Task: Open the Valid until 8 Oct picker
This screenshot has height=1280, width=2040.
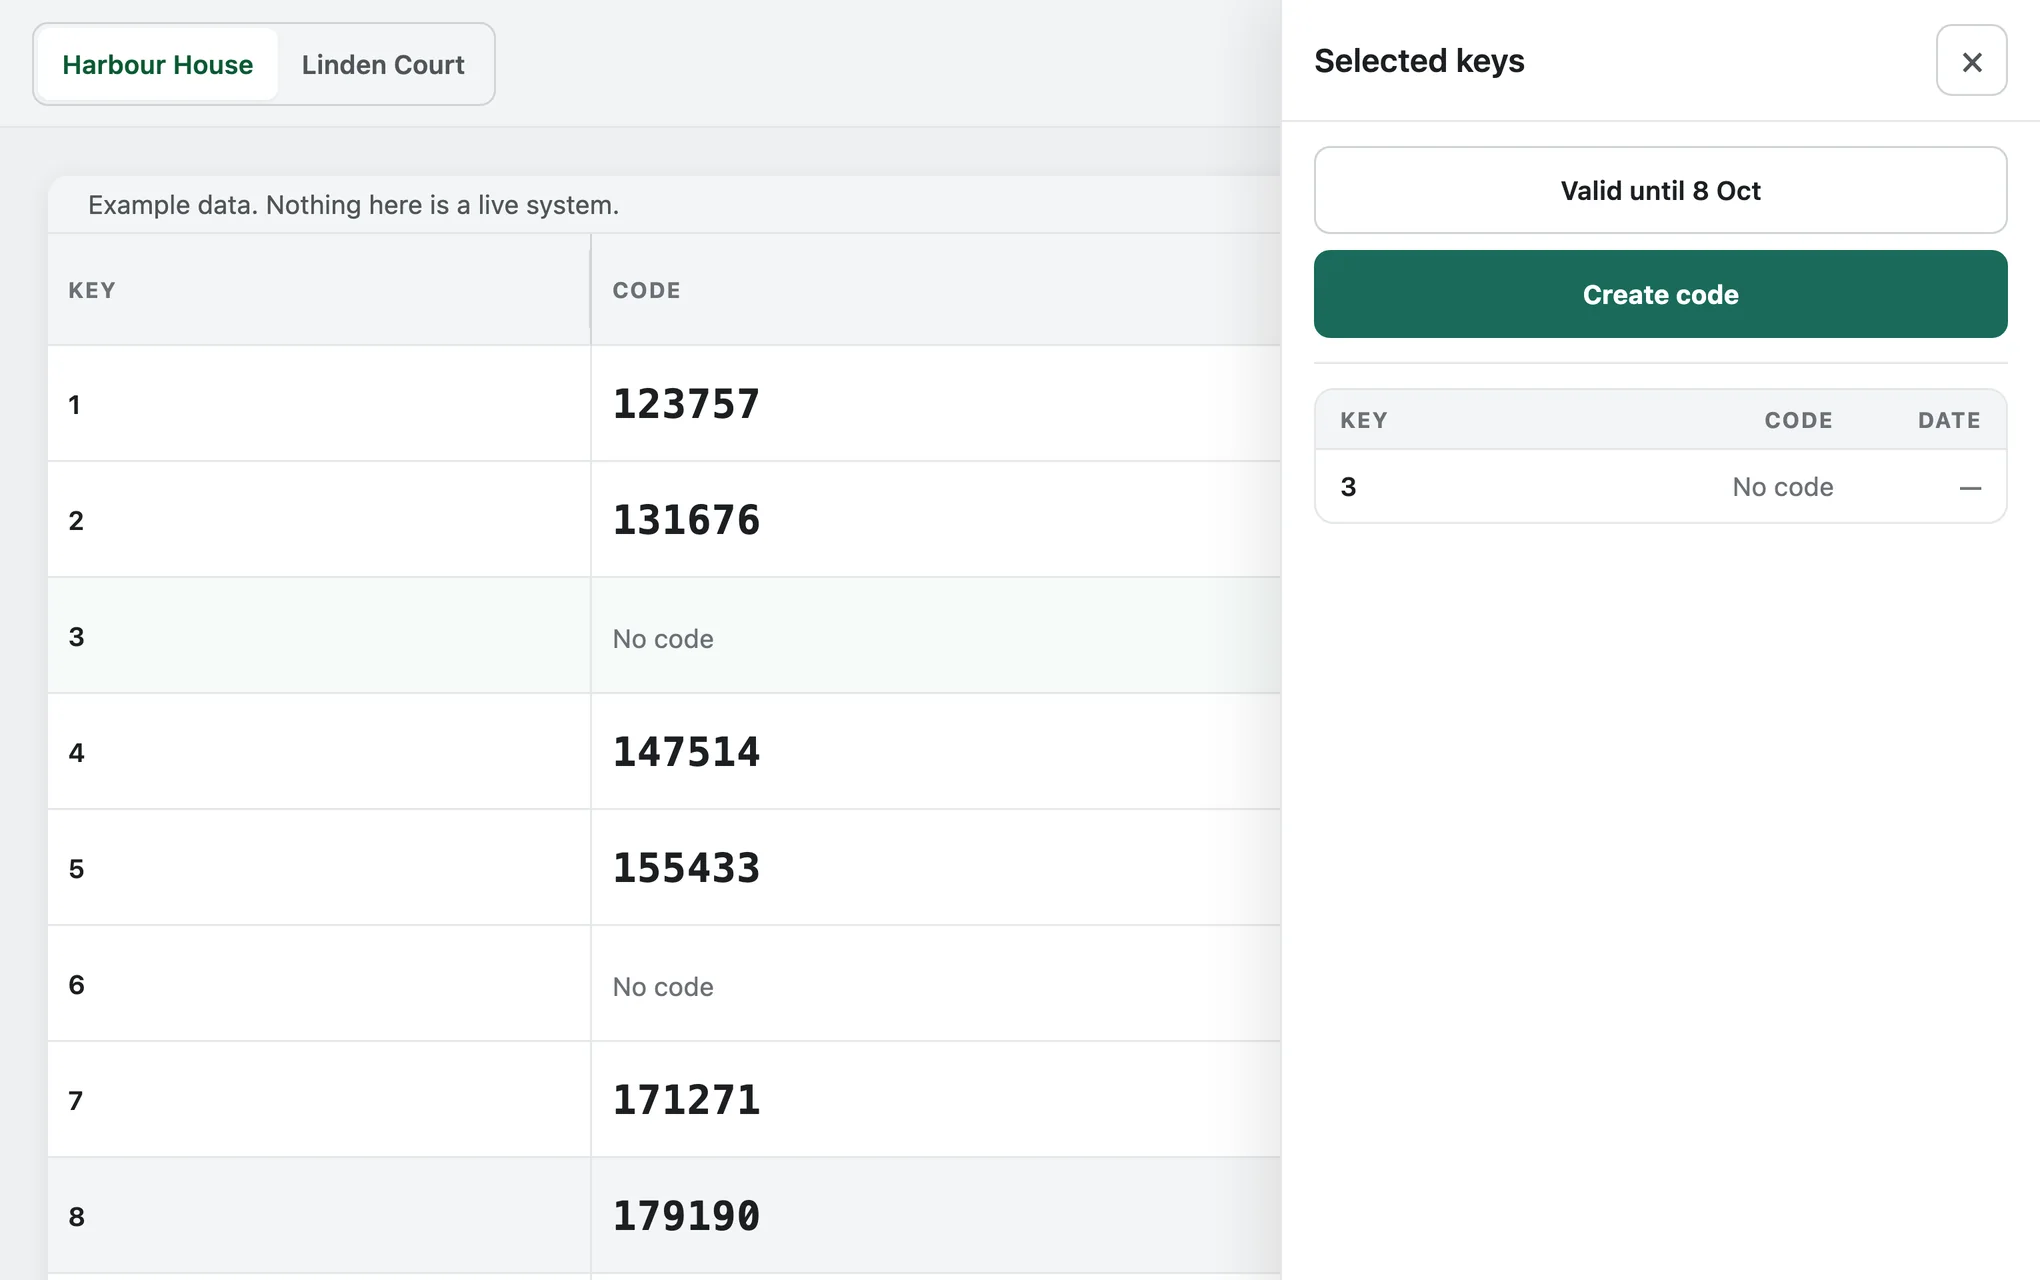Action: (x=1660, y=190)
